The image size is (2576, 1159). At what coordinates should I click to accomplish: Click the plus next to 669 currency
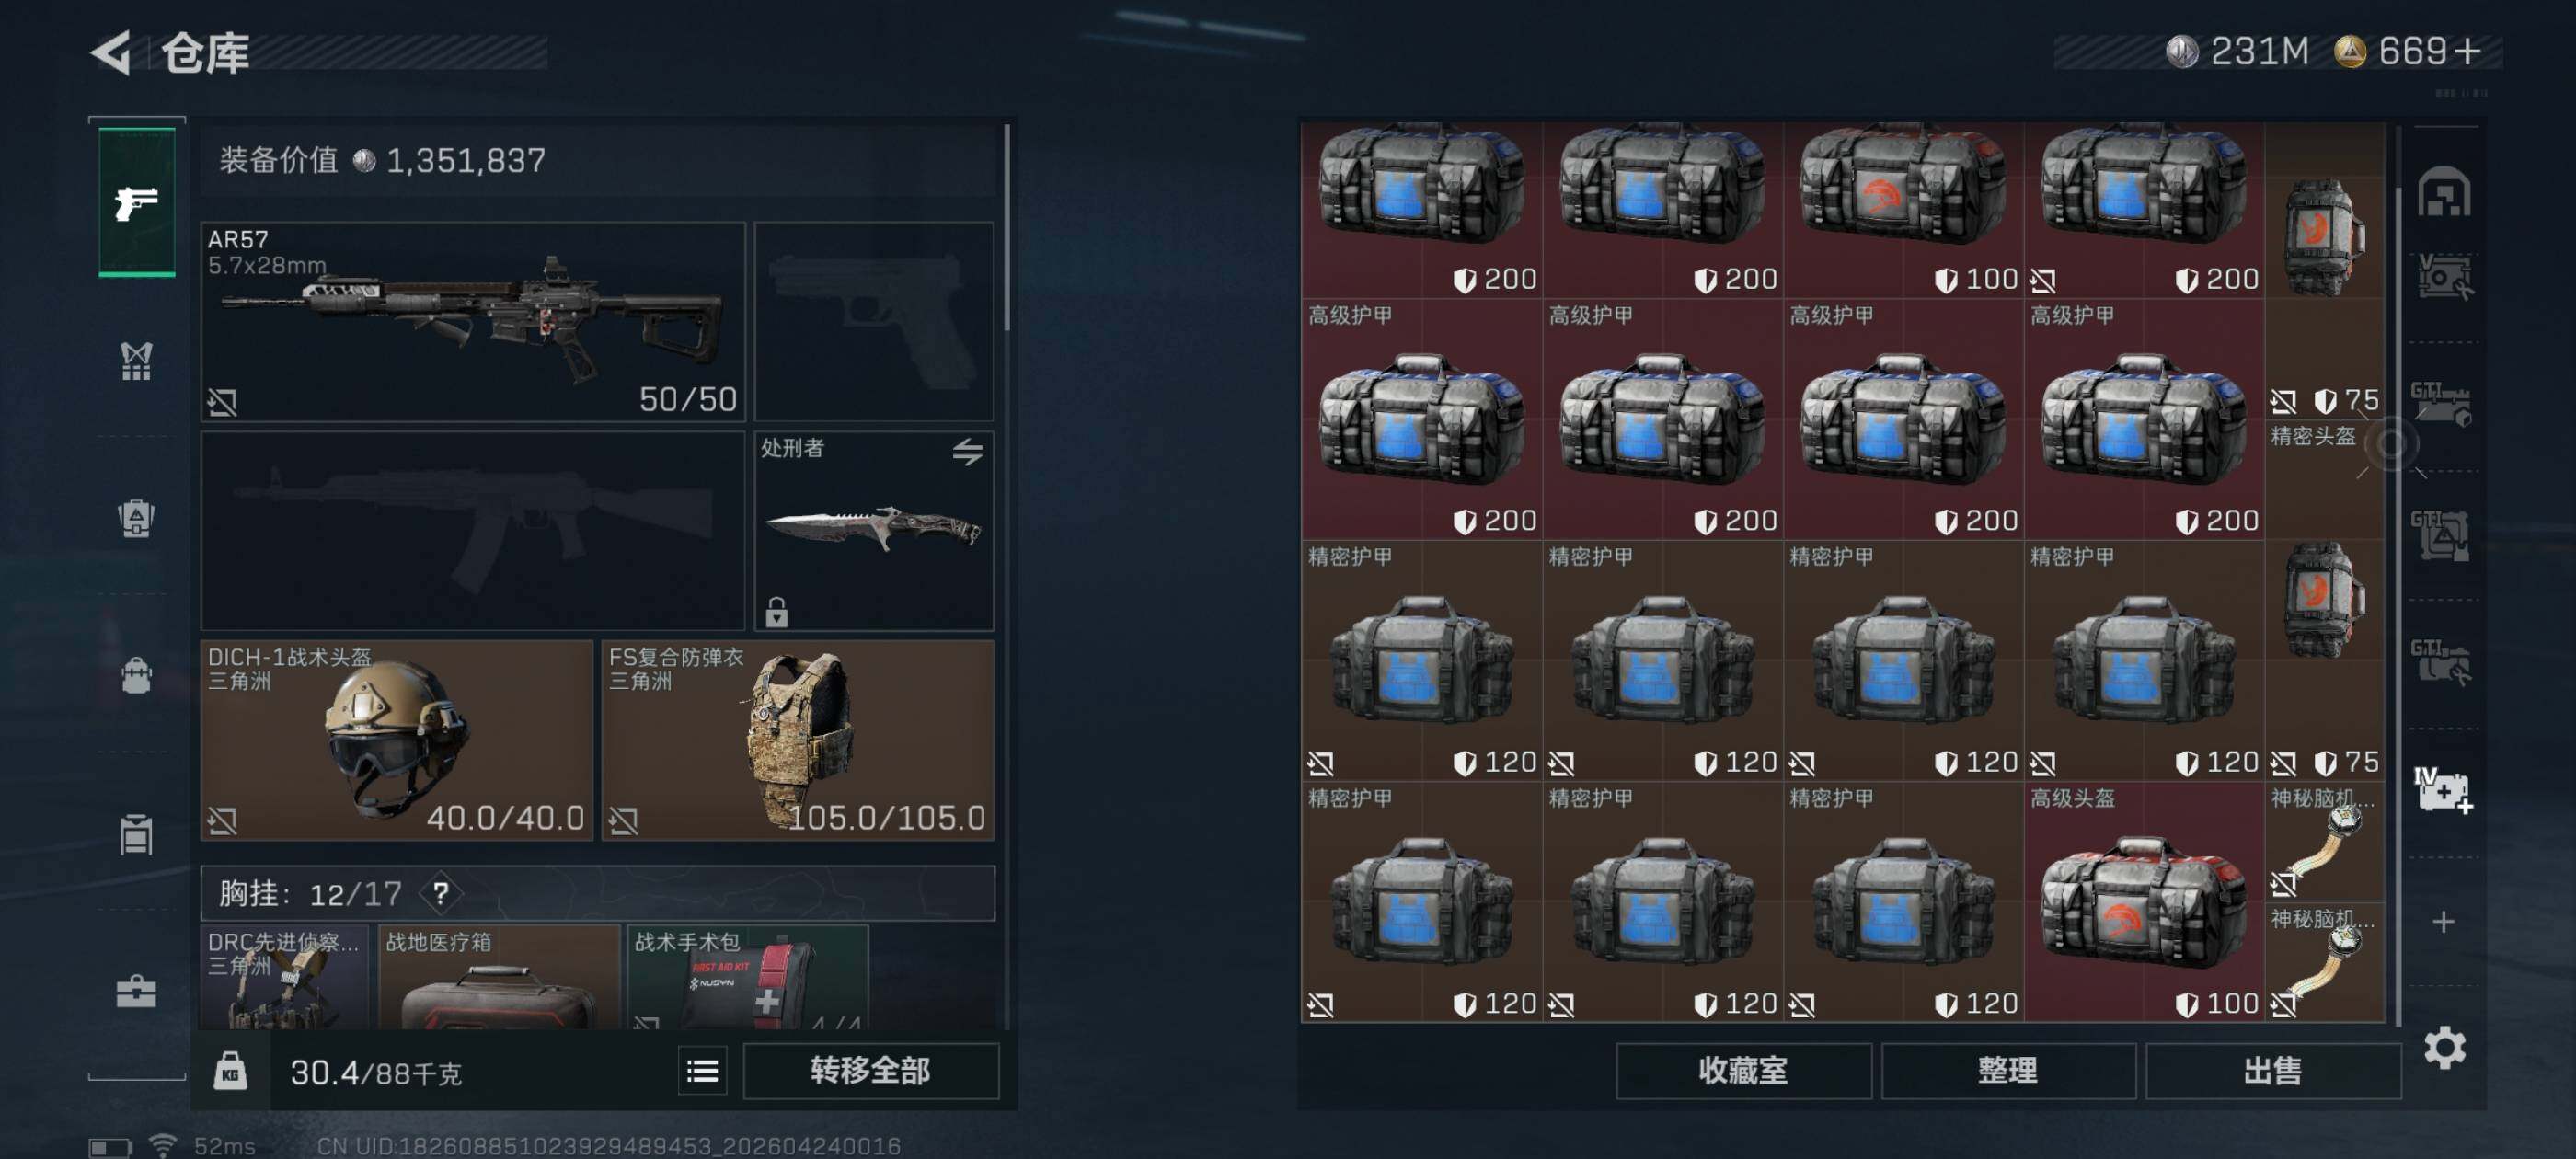[2467, 51]
